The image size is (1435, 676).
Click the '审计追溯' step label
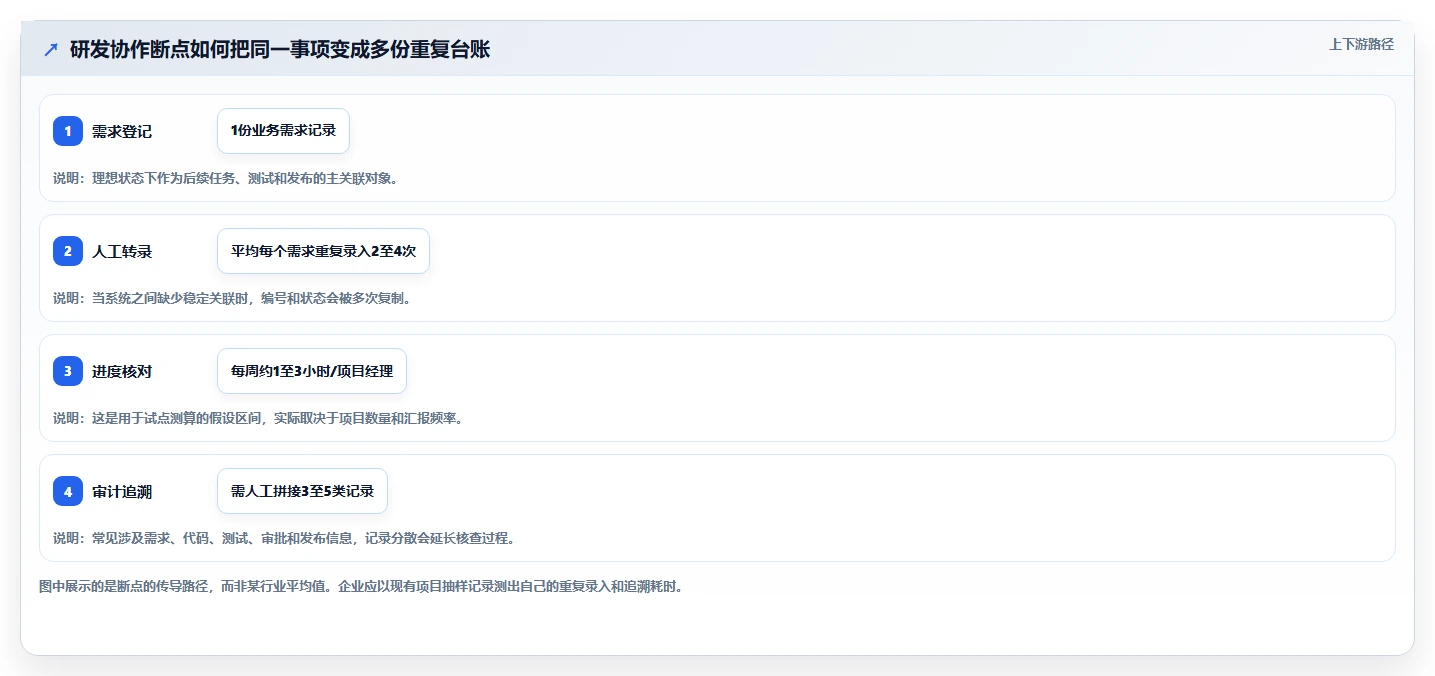pos(122,491)
